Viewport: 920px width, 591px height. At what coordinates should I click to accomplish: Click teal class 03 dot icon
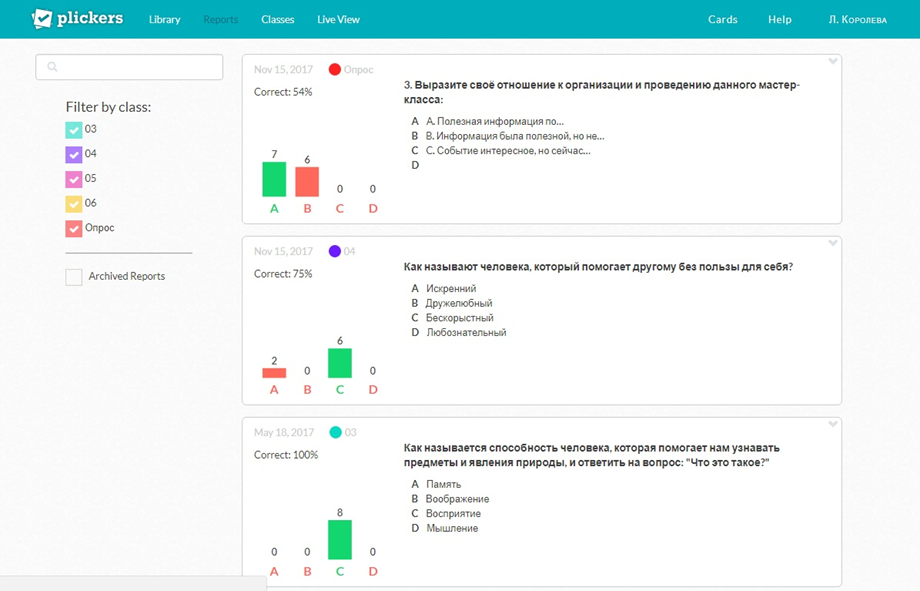coord(335,433)
